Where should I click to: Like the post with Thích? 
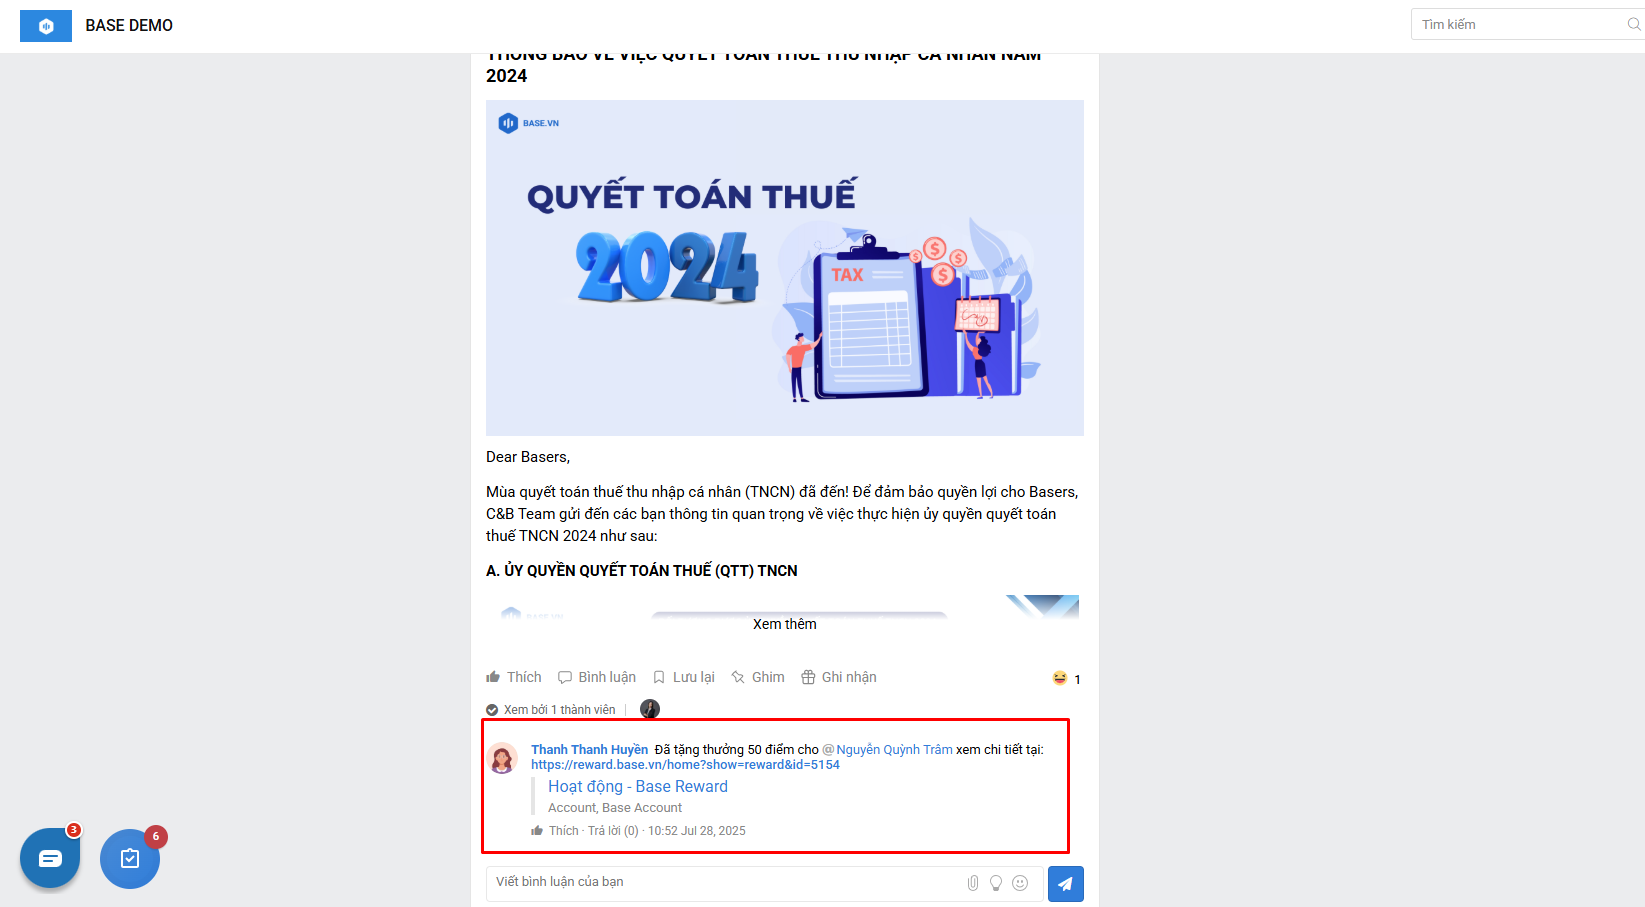click(x=514, y=677)
